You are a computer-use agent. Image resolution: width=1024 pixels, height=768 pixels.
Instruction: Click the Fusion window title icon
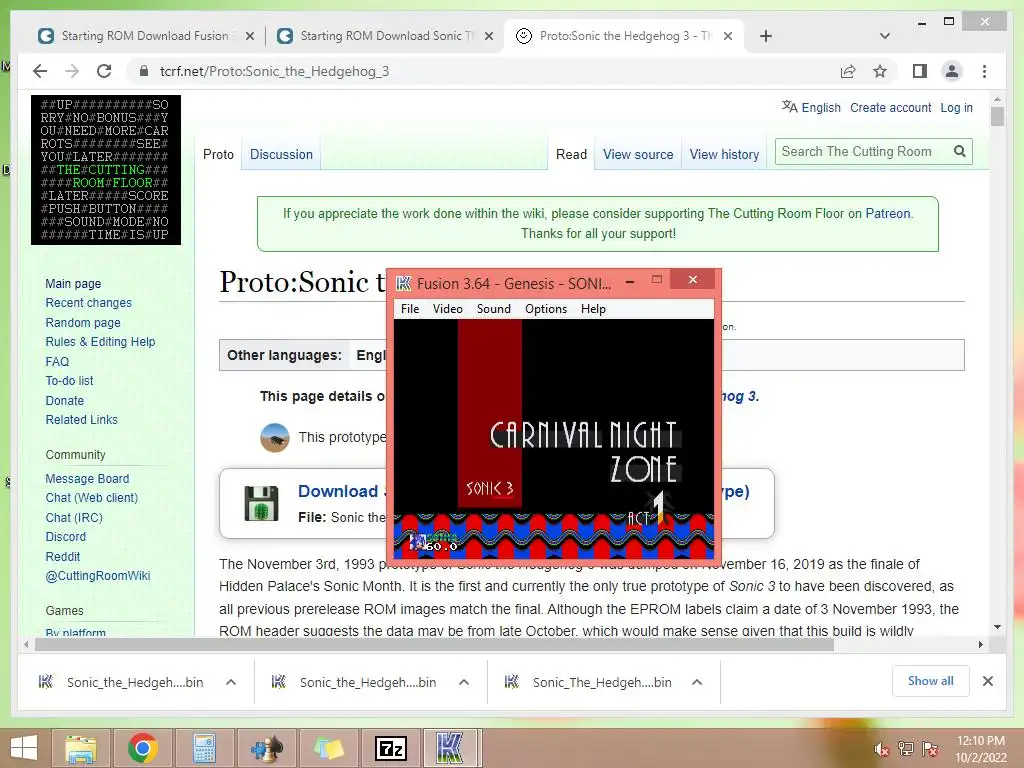404,283
